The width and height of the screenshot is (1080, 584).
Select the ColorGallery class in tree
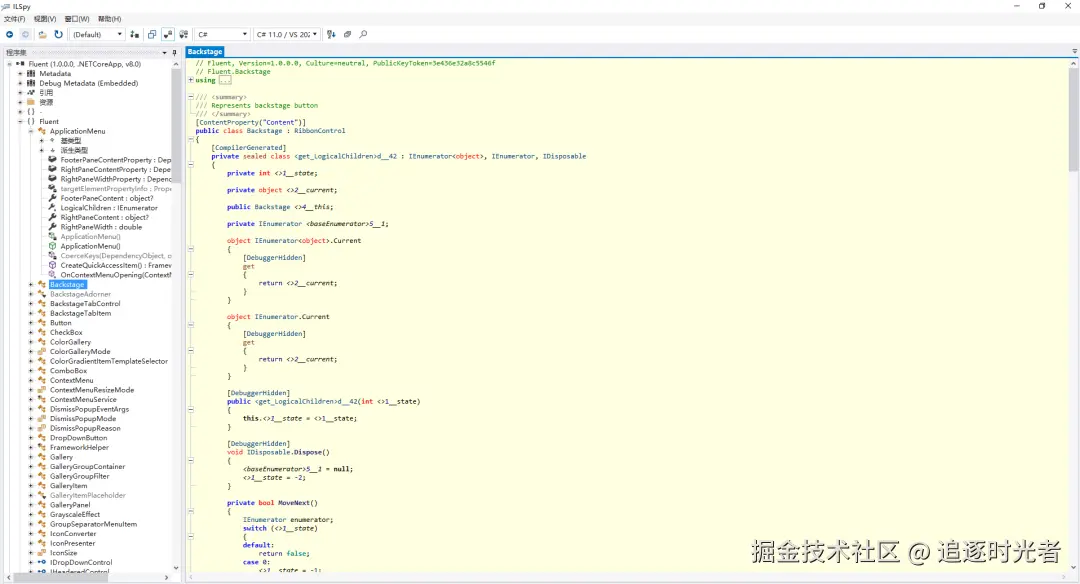(70, 342)
